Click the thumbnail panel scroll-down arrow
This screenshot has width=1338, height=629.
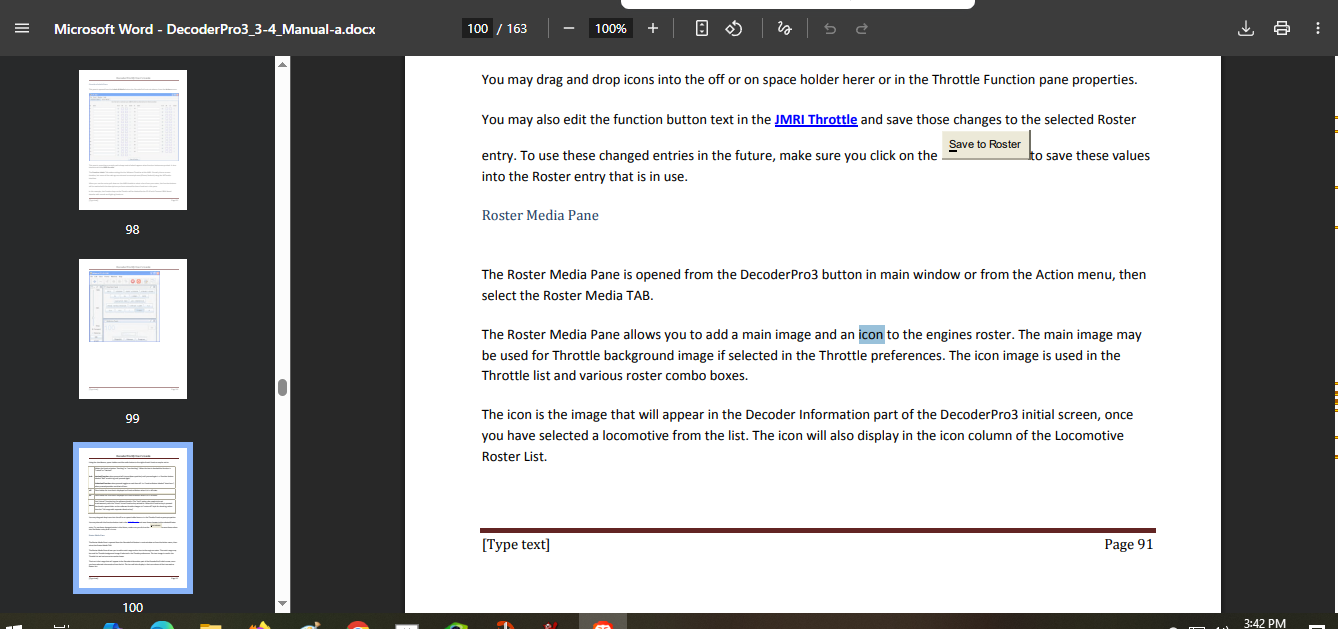[282, 603]
